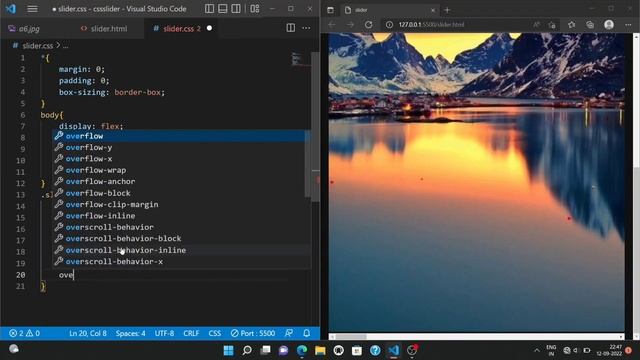This screenshot has height=360, width=640.
Task: Open browser tab actions menu icon
Action: 330,10
